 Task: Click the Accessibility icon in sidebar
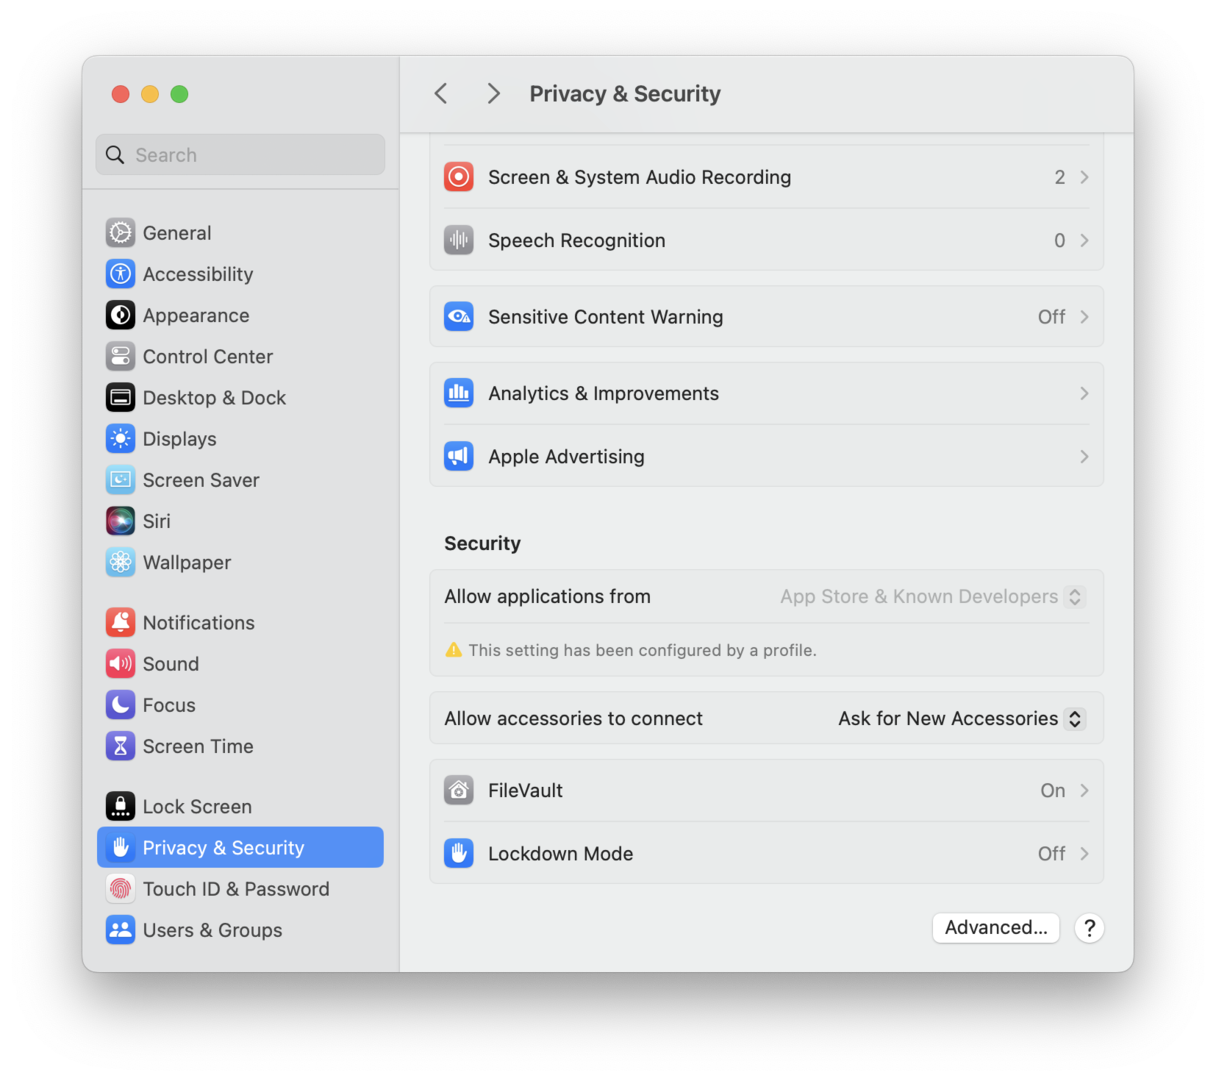point(120,274)
